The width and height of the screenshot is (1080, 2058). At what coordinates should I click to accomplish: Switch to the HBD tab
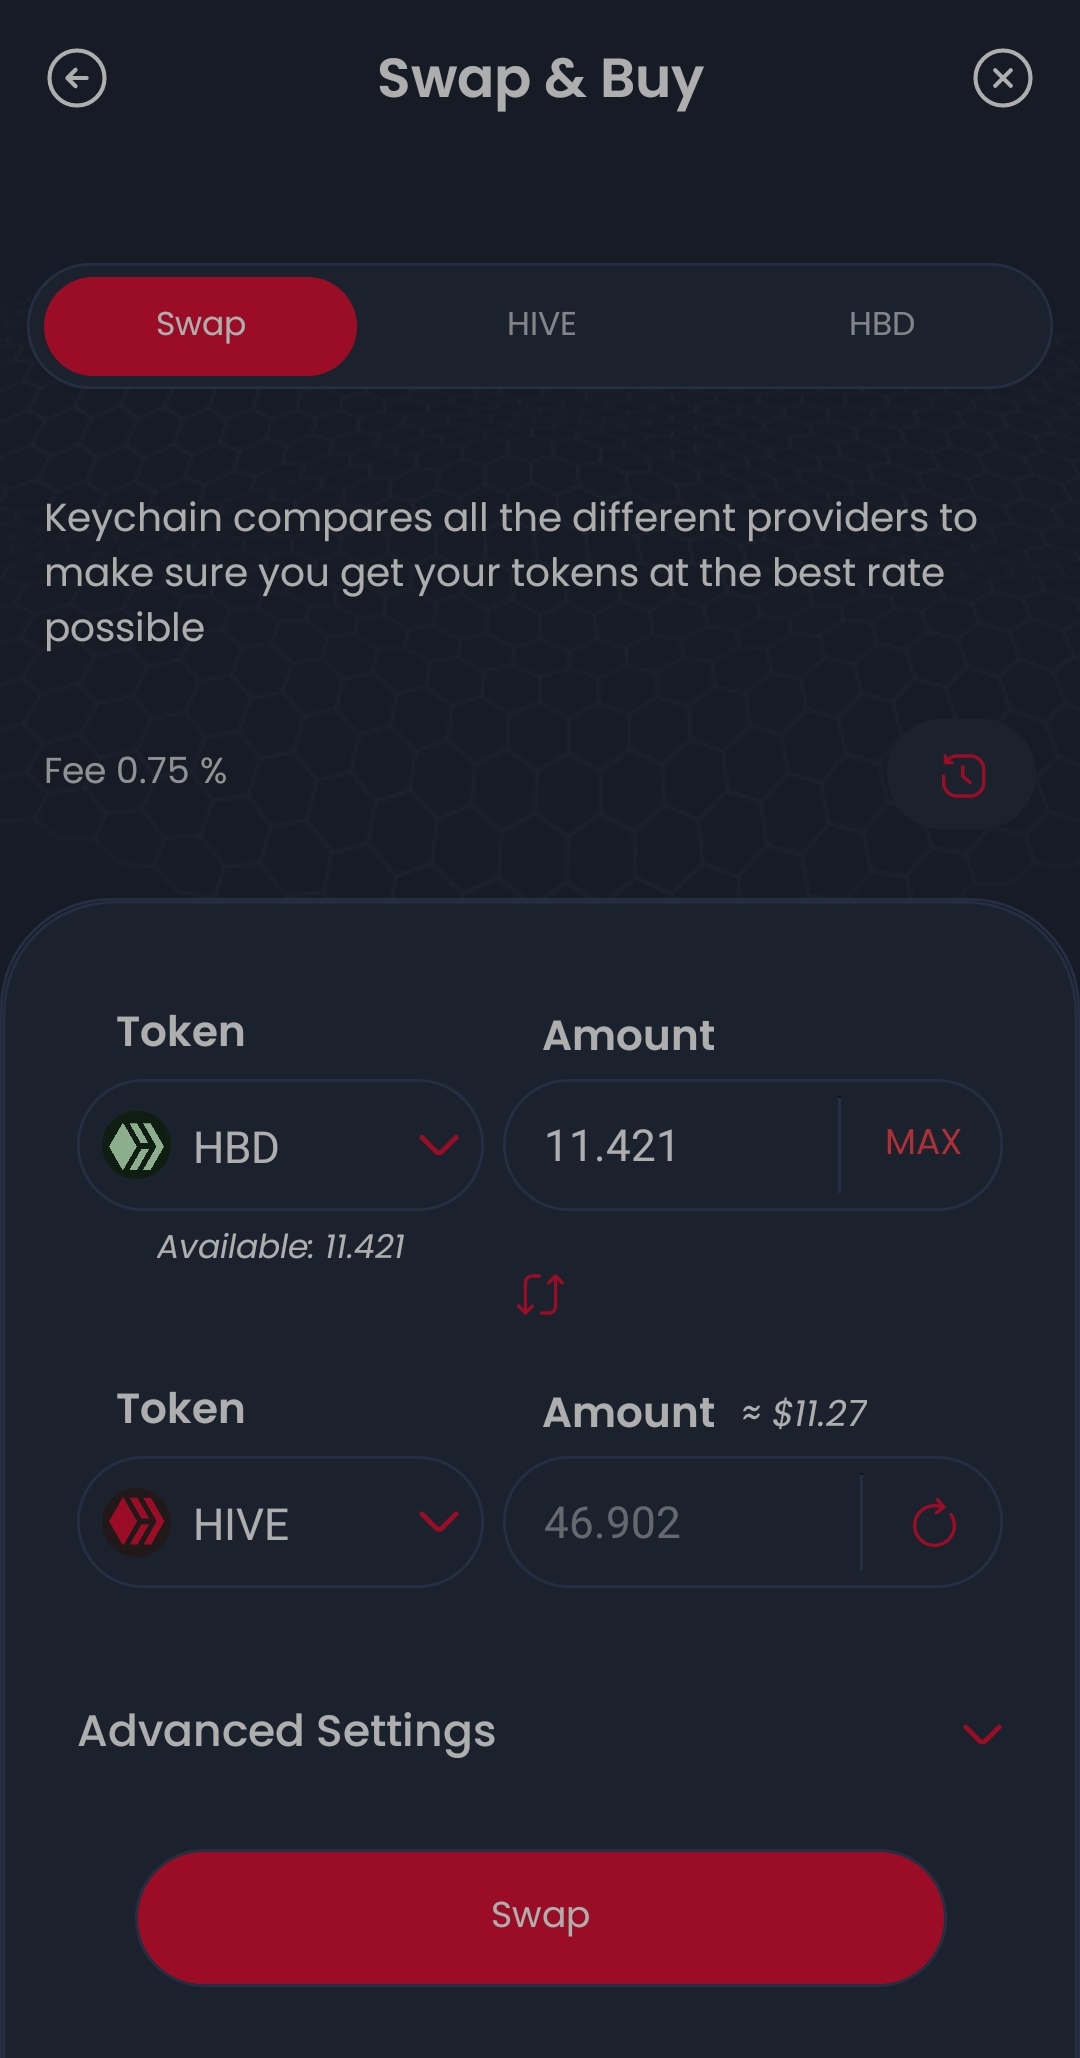click(x=882, y=324)
